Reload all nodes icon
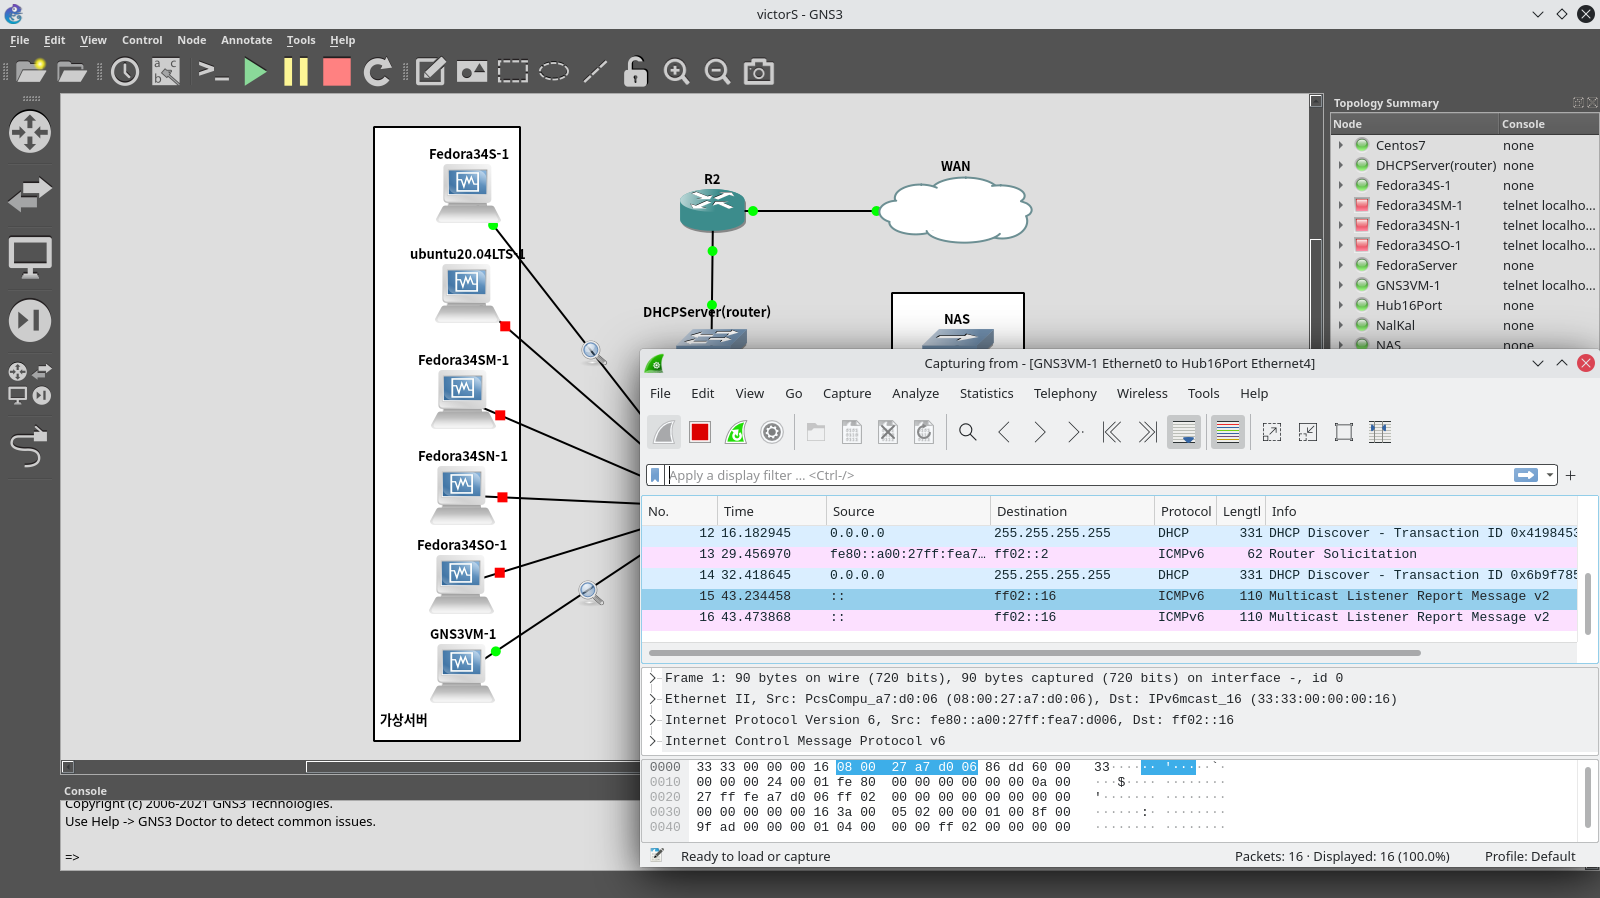 [x=377, y=72]
